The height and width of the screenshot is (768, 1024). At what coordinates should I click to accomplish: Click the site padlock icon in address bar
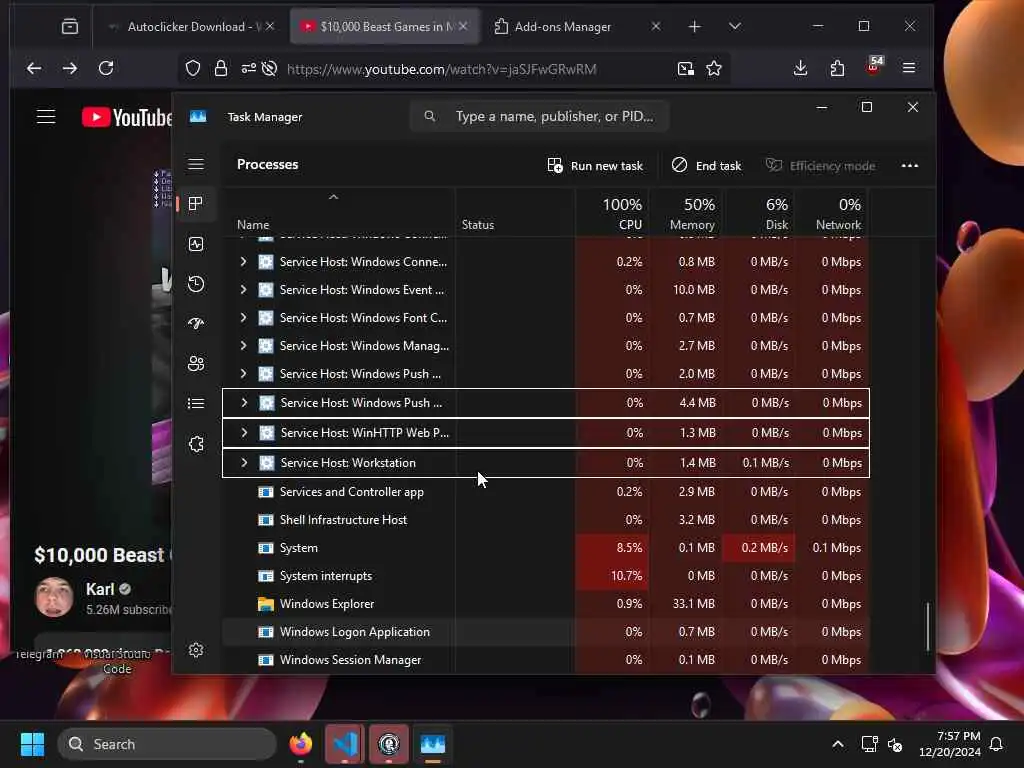[221, 69]
